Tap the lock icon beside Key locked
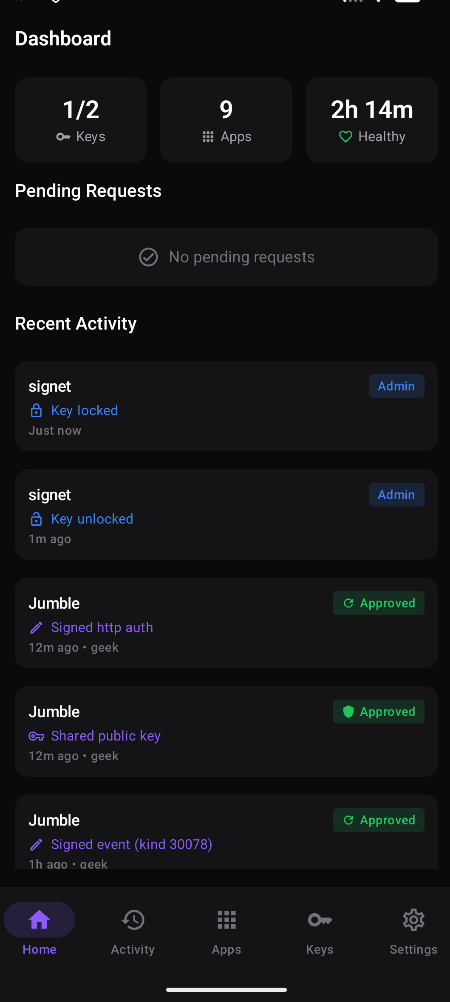 point(36,410)
